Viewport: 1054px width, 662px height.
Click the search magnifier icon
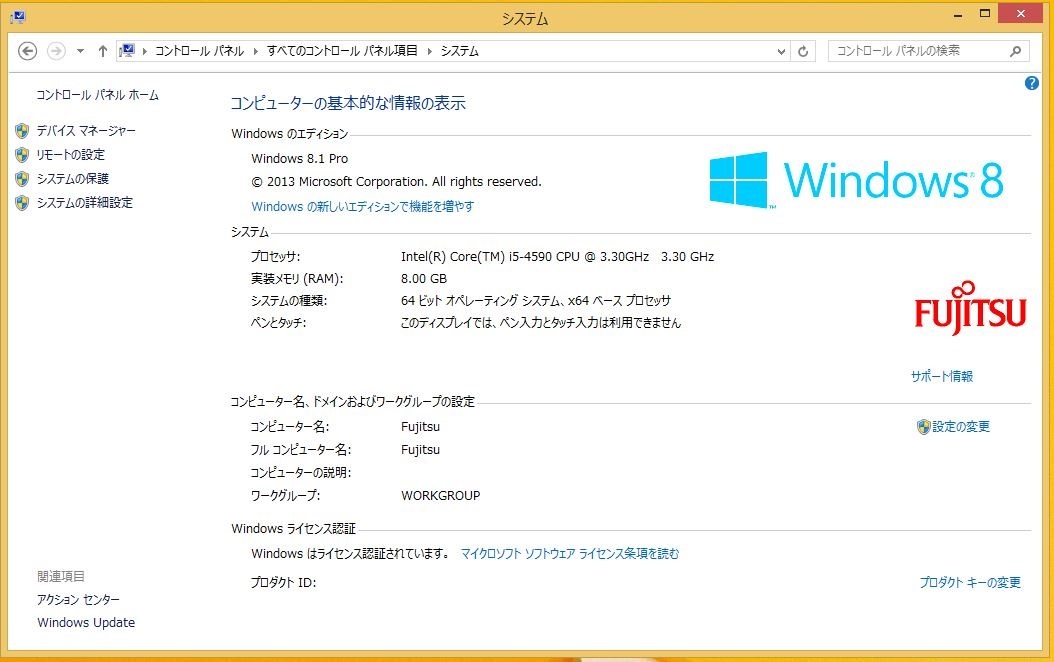pos(1015,51)
